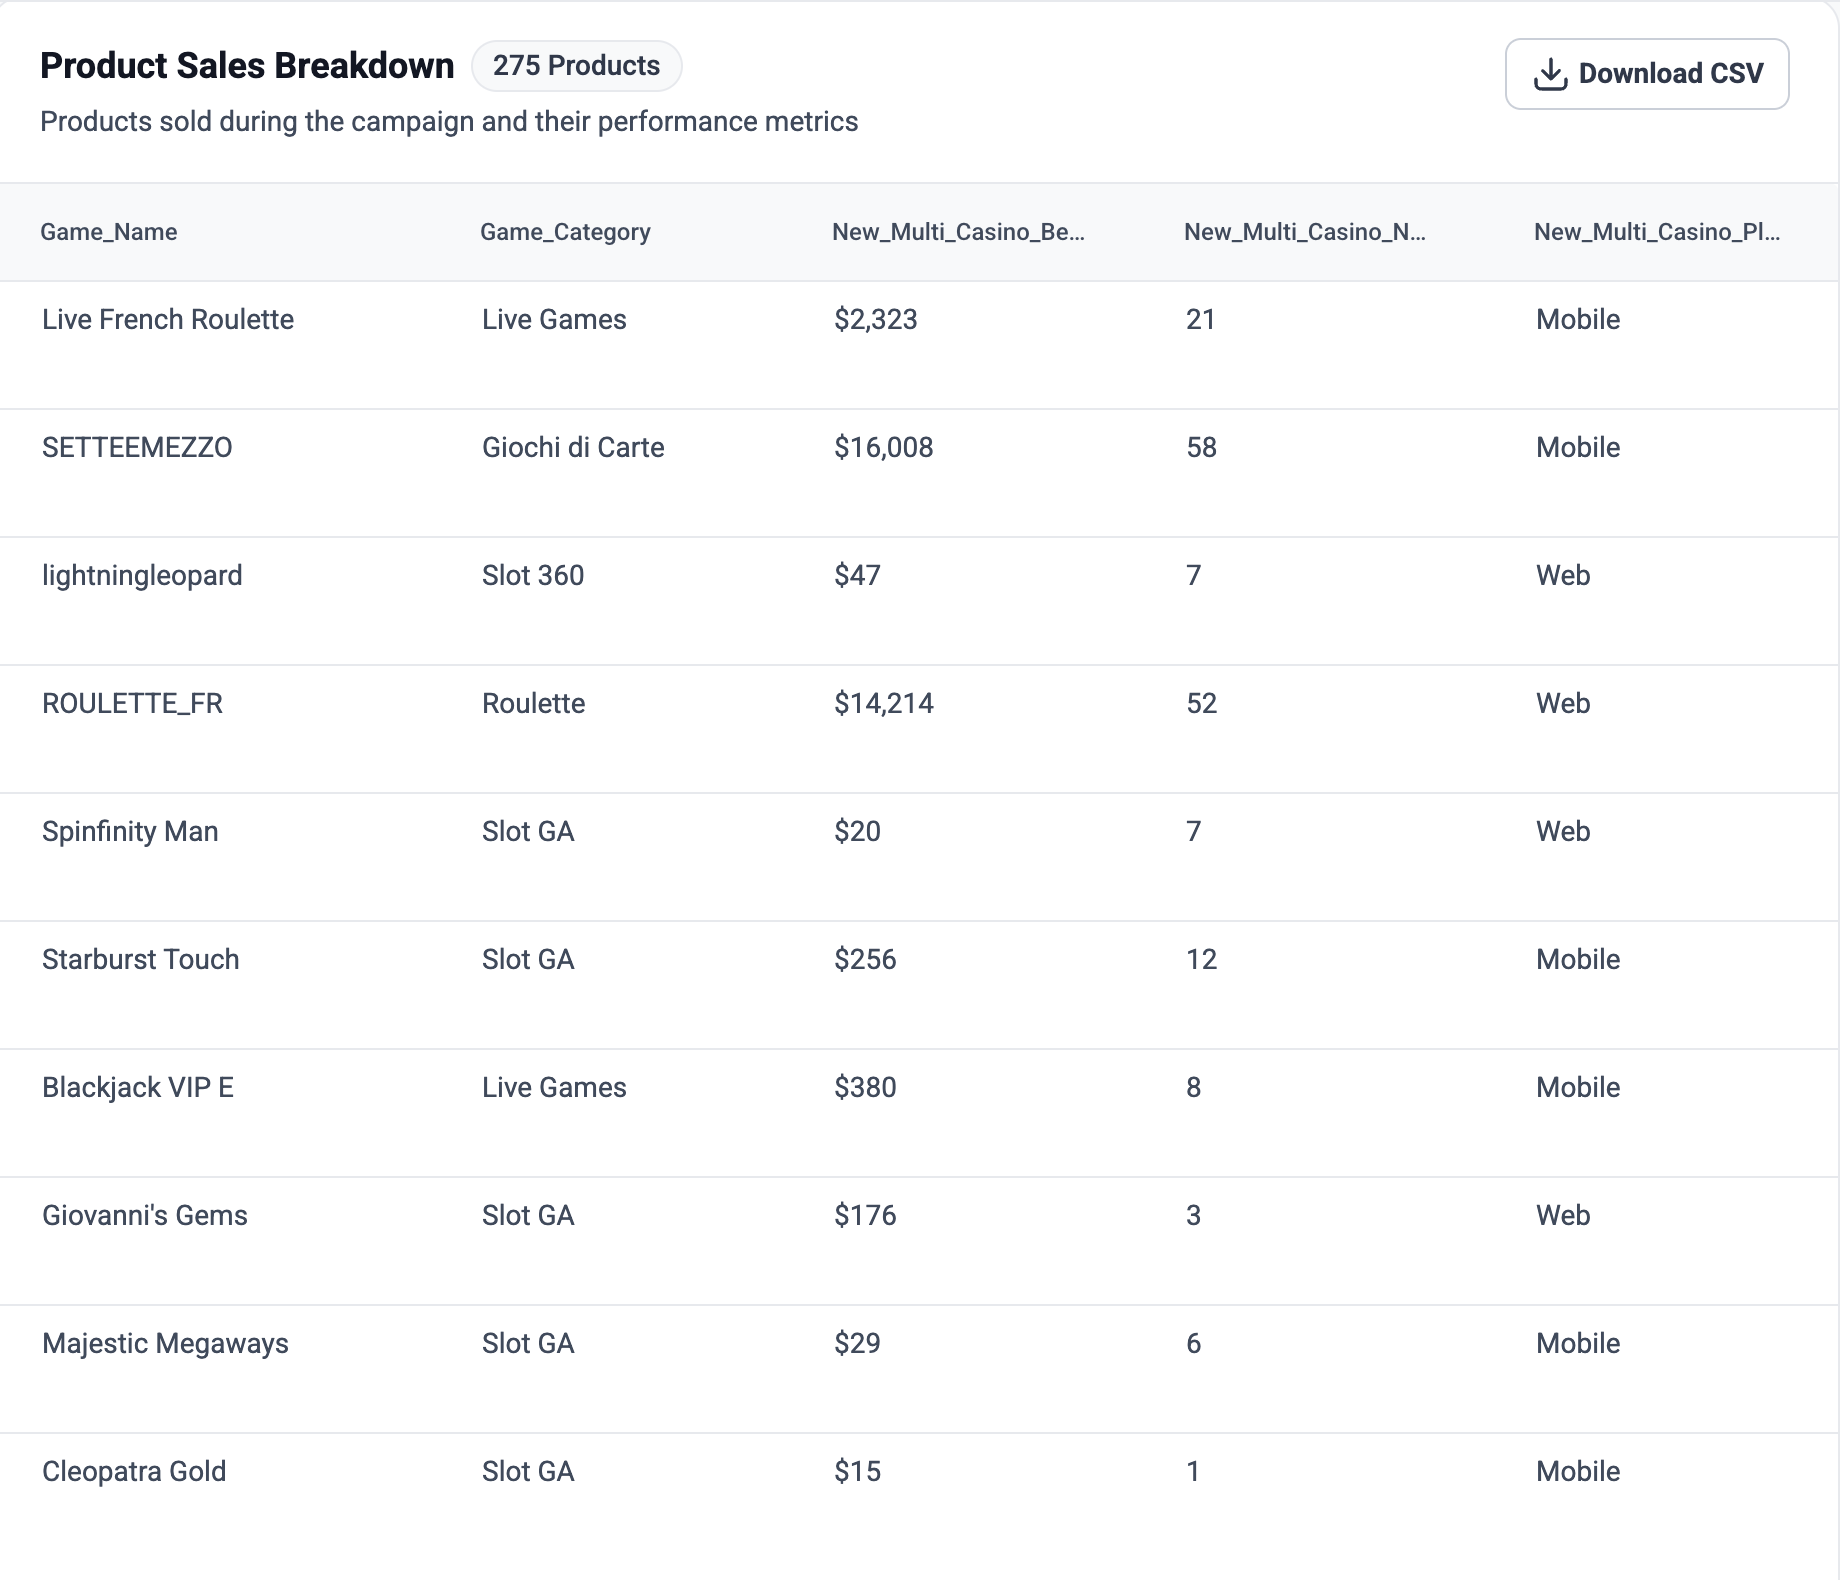The width and height of the screenshot is (1840, 1580).
Task: Select Slot GA category in Giovanni's Gems row
Action: (x=528, y=1216)
